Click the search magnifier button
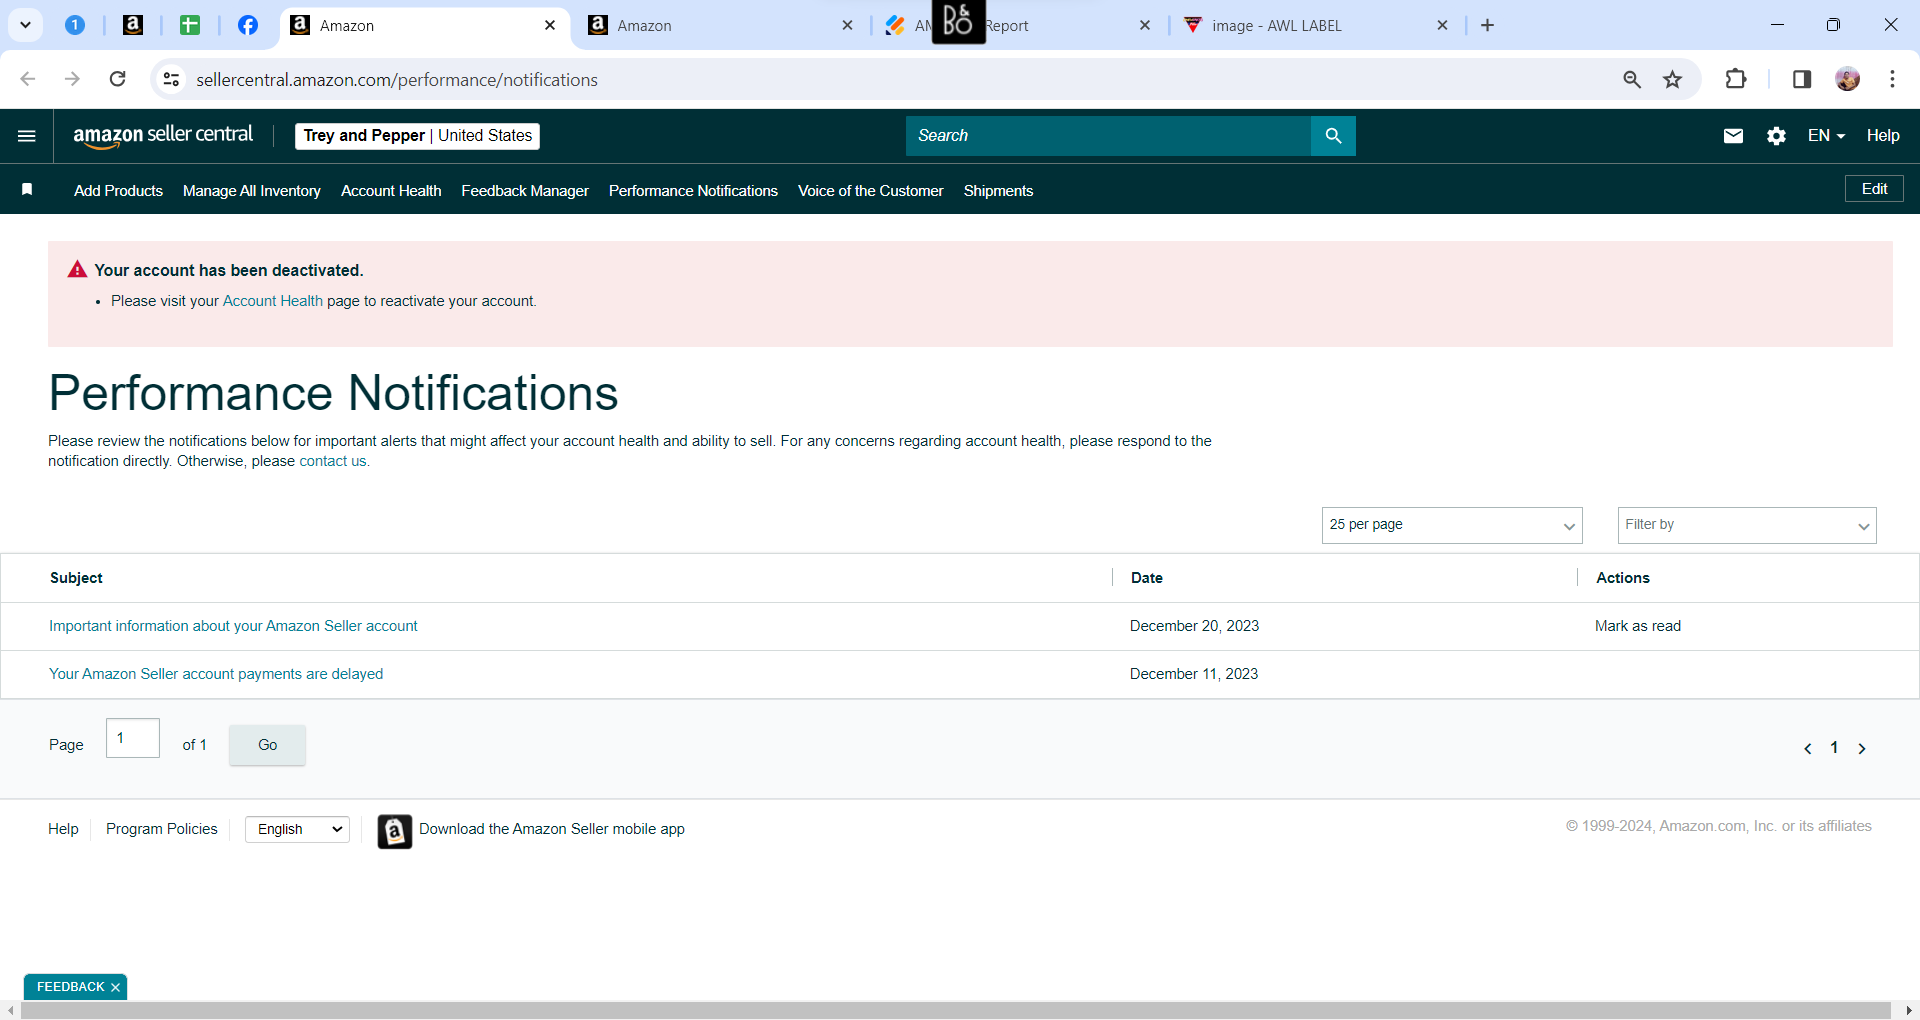Image resolution: width=1920 pixels, height=1020 pixels. pyautogui.click(x=1333, y=136)
